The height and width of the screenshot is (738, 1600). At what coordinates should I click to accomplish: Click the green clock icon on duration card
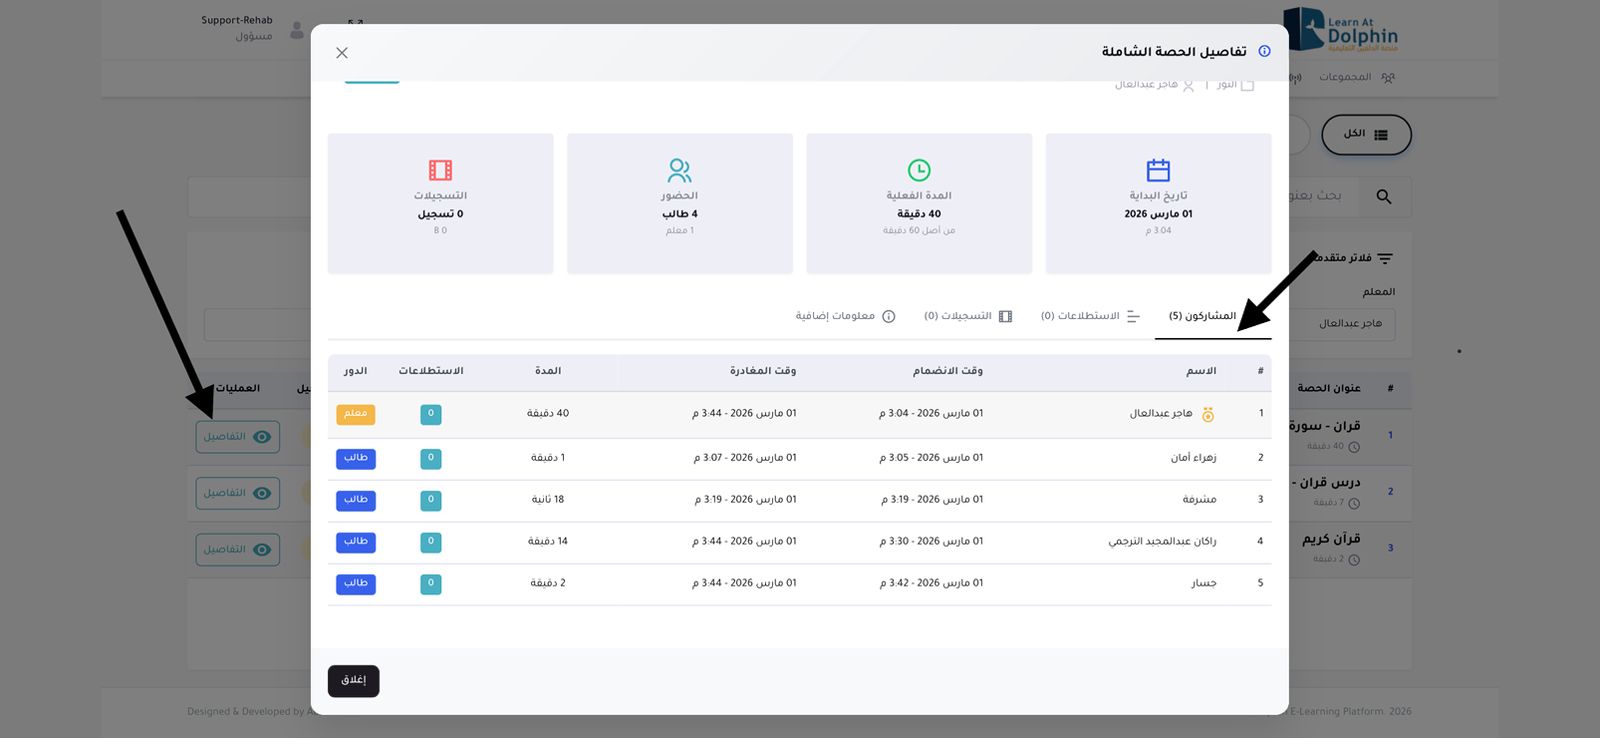pyautogui.click(x=919, y=170)
